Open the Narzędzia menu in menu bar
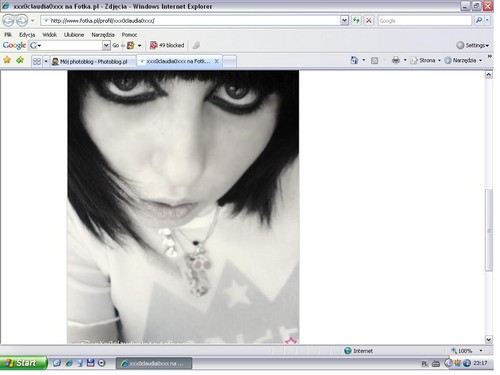 (x=103, y=35)
